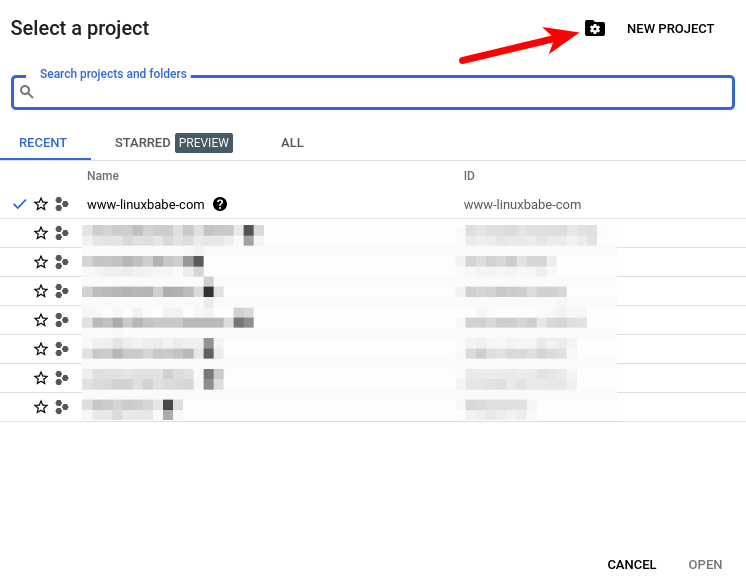Click the NEW PROJECT button

670,29
